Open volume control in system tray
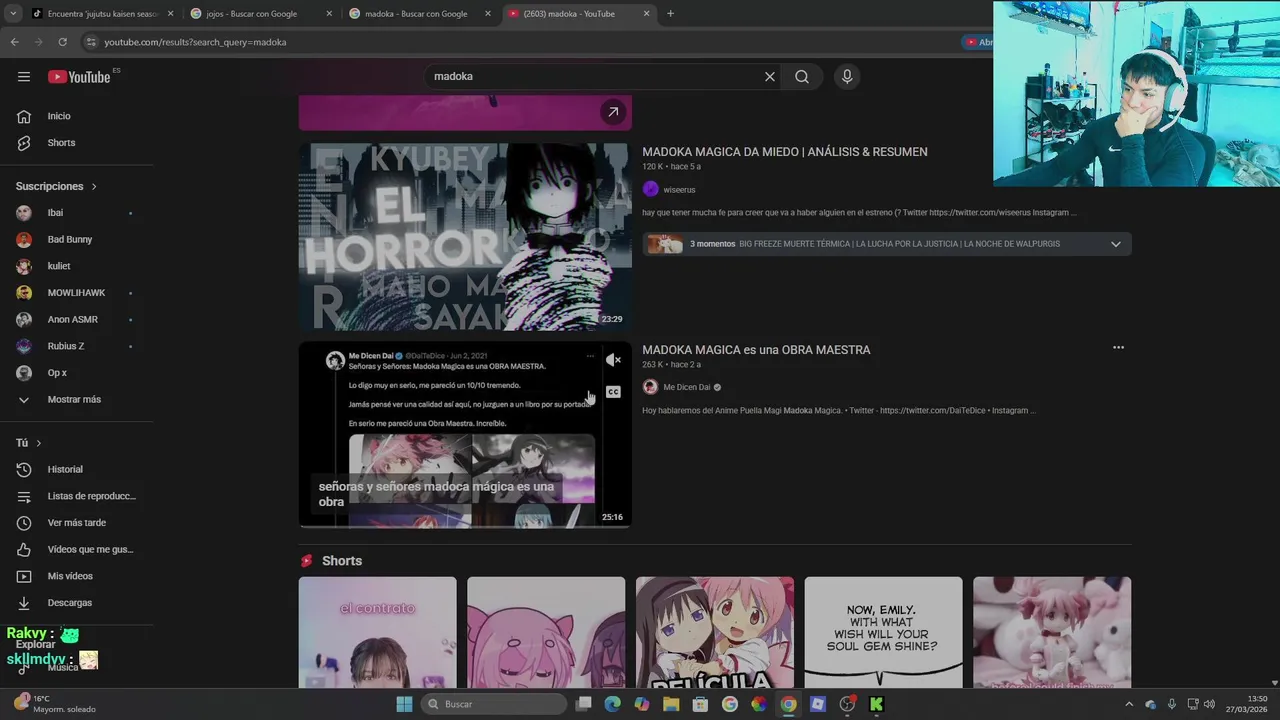Viewport: 1280px width, 720px height. click(x=1210, y=704)
